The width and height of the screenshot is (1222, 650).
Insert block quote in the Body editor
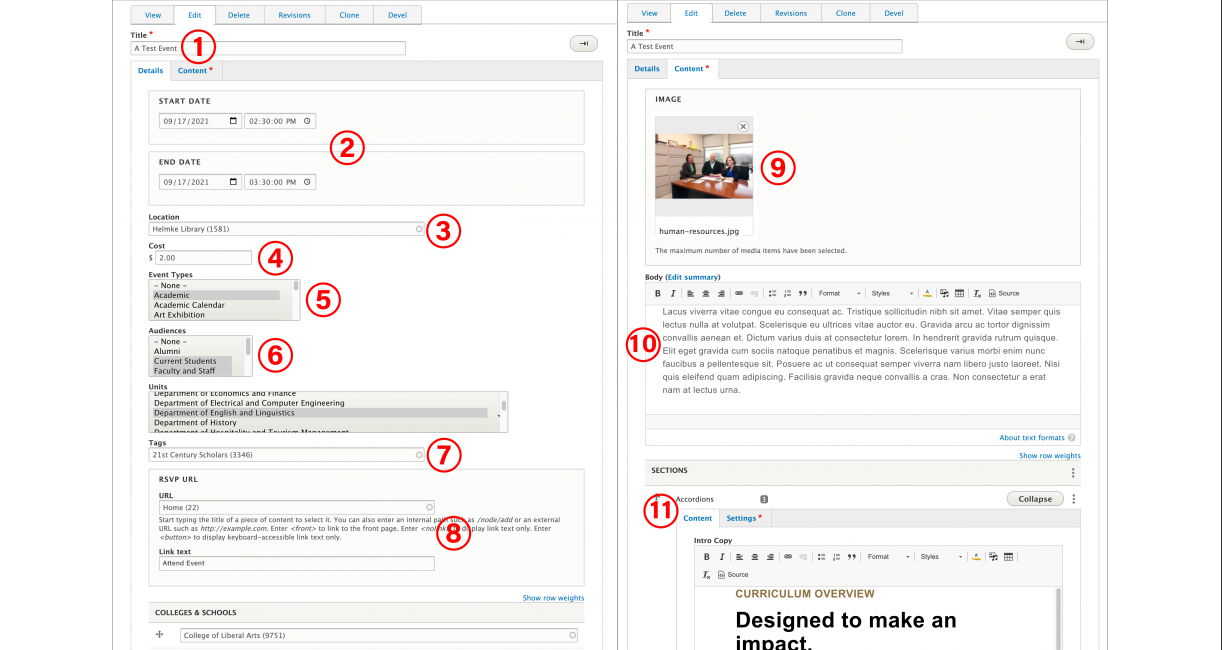point(803,293)
